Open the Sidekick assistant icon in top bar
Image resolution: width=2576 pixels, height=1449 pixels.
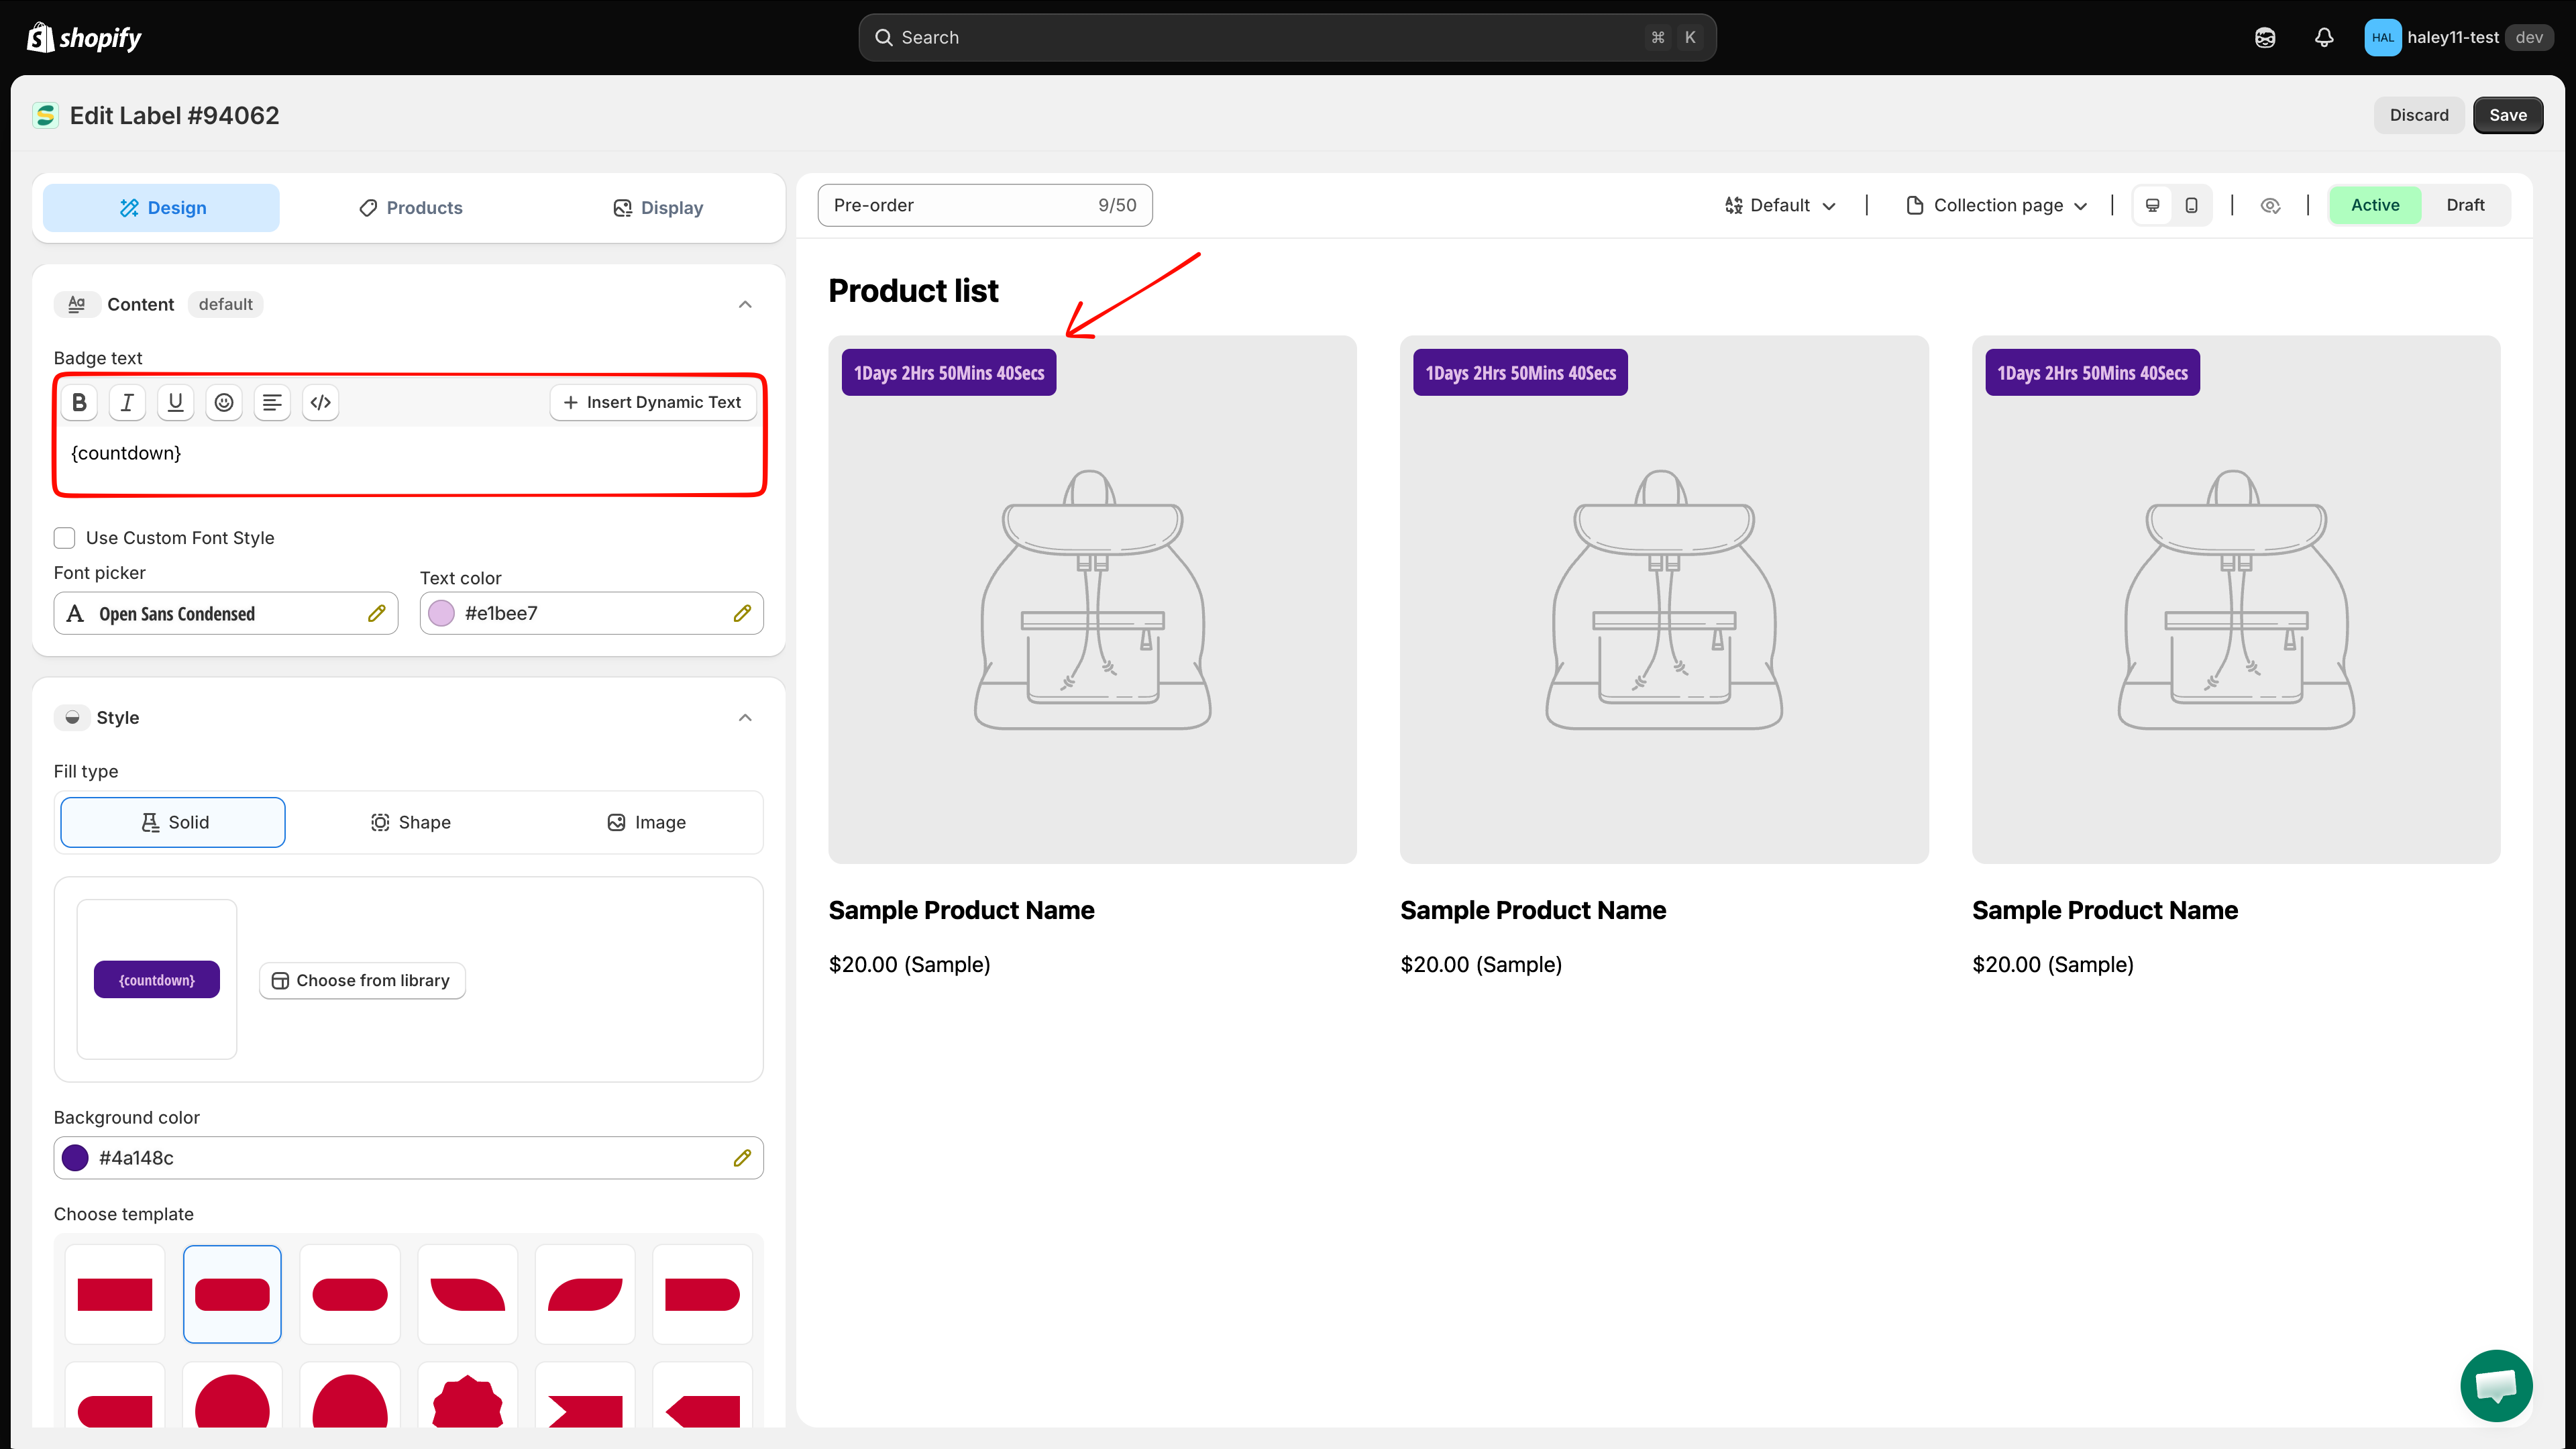click(2265, 37)
